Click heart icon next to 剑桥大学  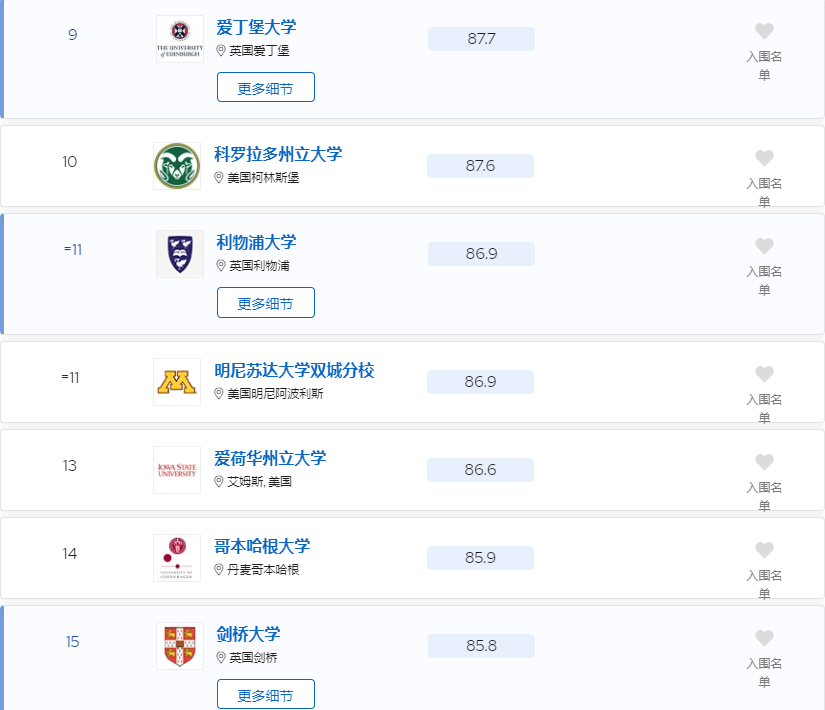764,638
